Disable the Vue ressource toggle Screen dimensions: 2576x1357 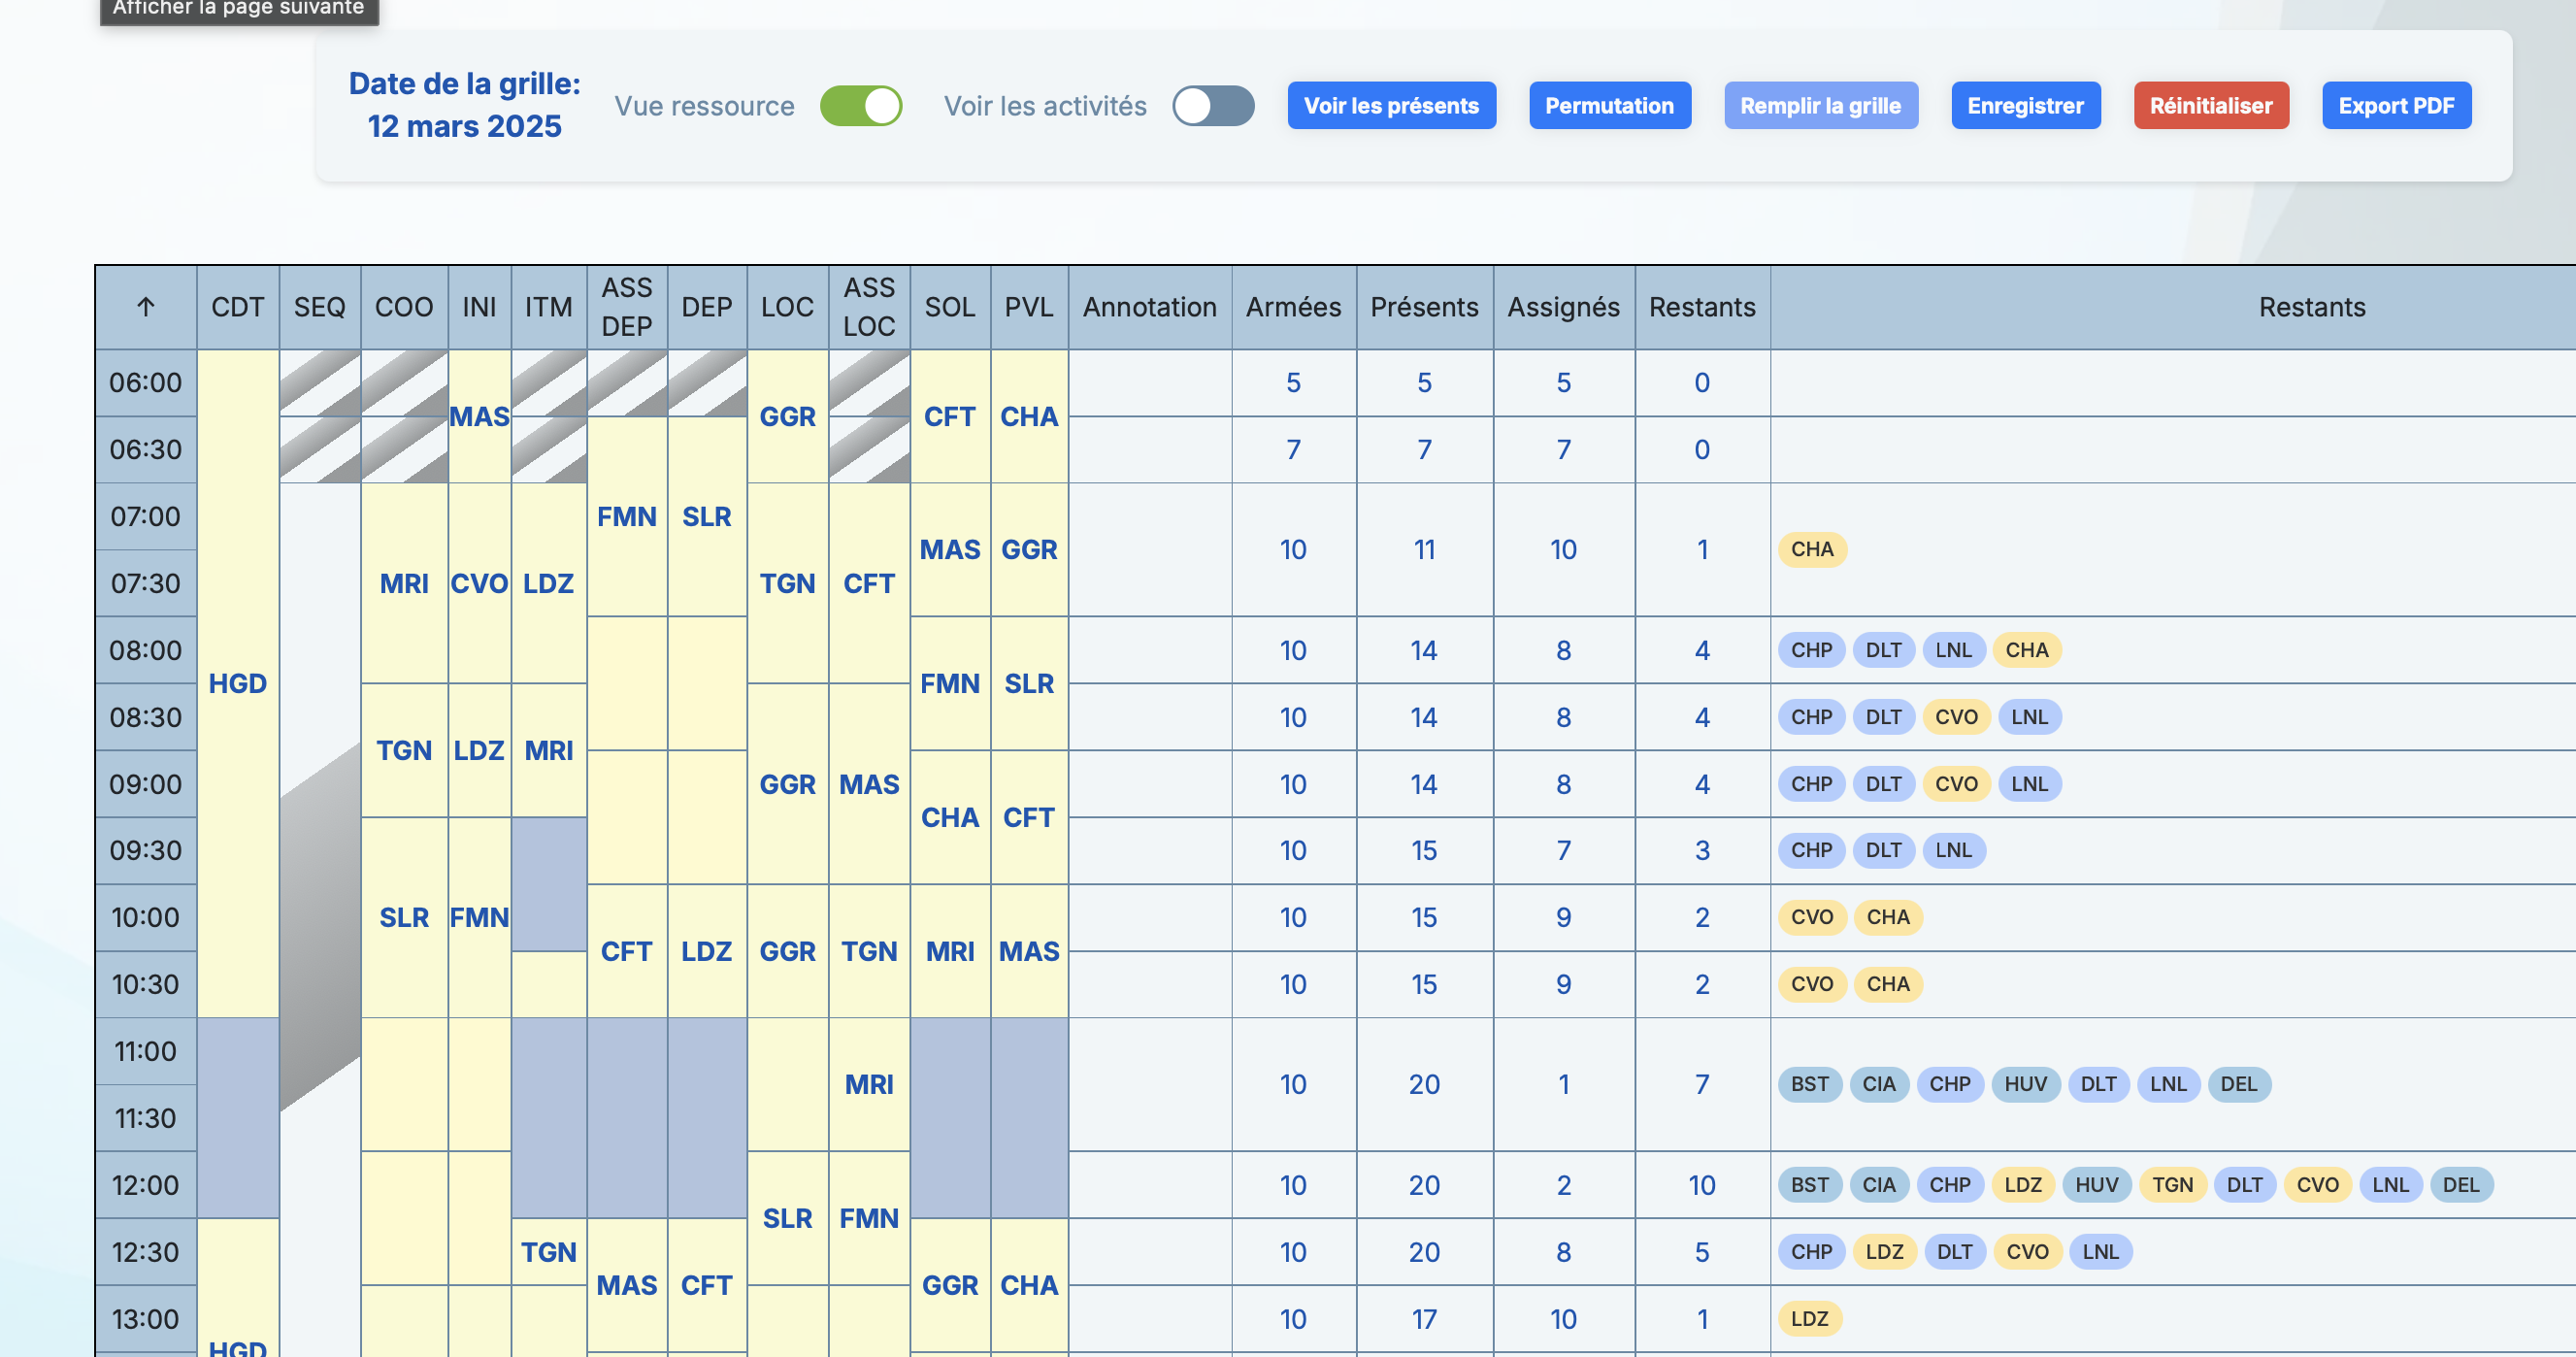862,105
